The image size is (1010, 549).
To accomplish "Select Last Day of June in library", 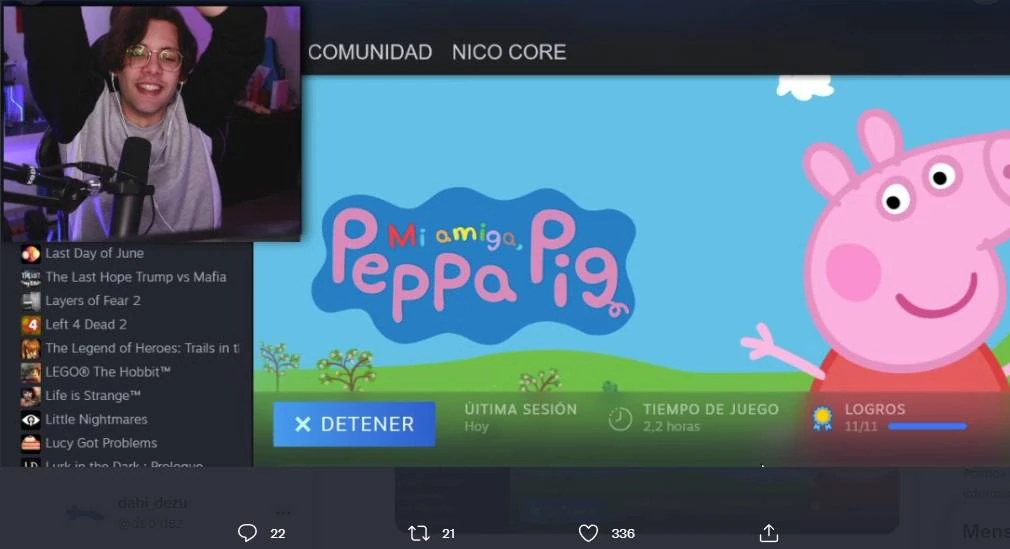I will 94,253.
